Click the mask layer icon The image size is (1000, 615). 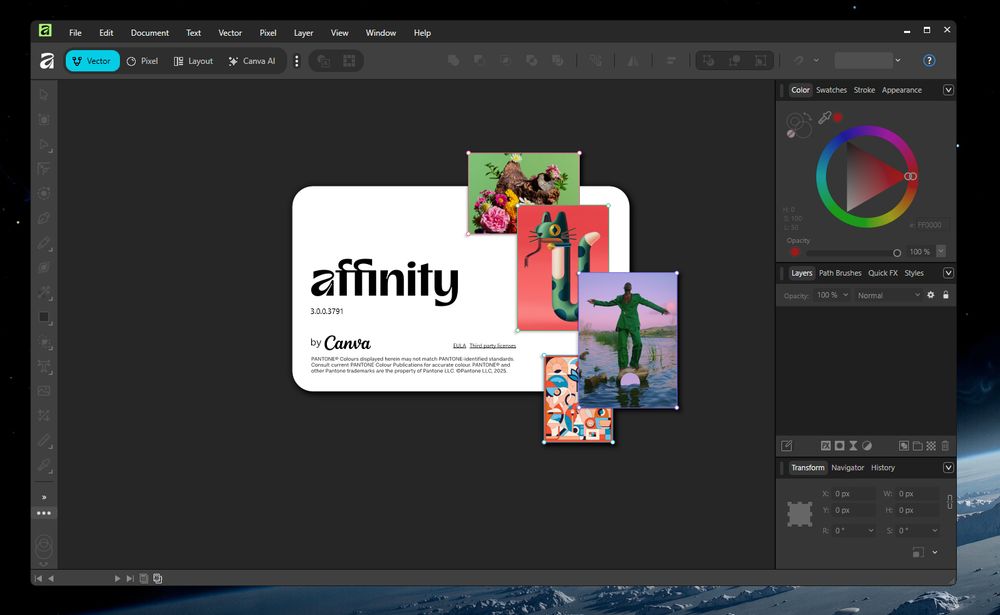pos(840,446)
